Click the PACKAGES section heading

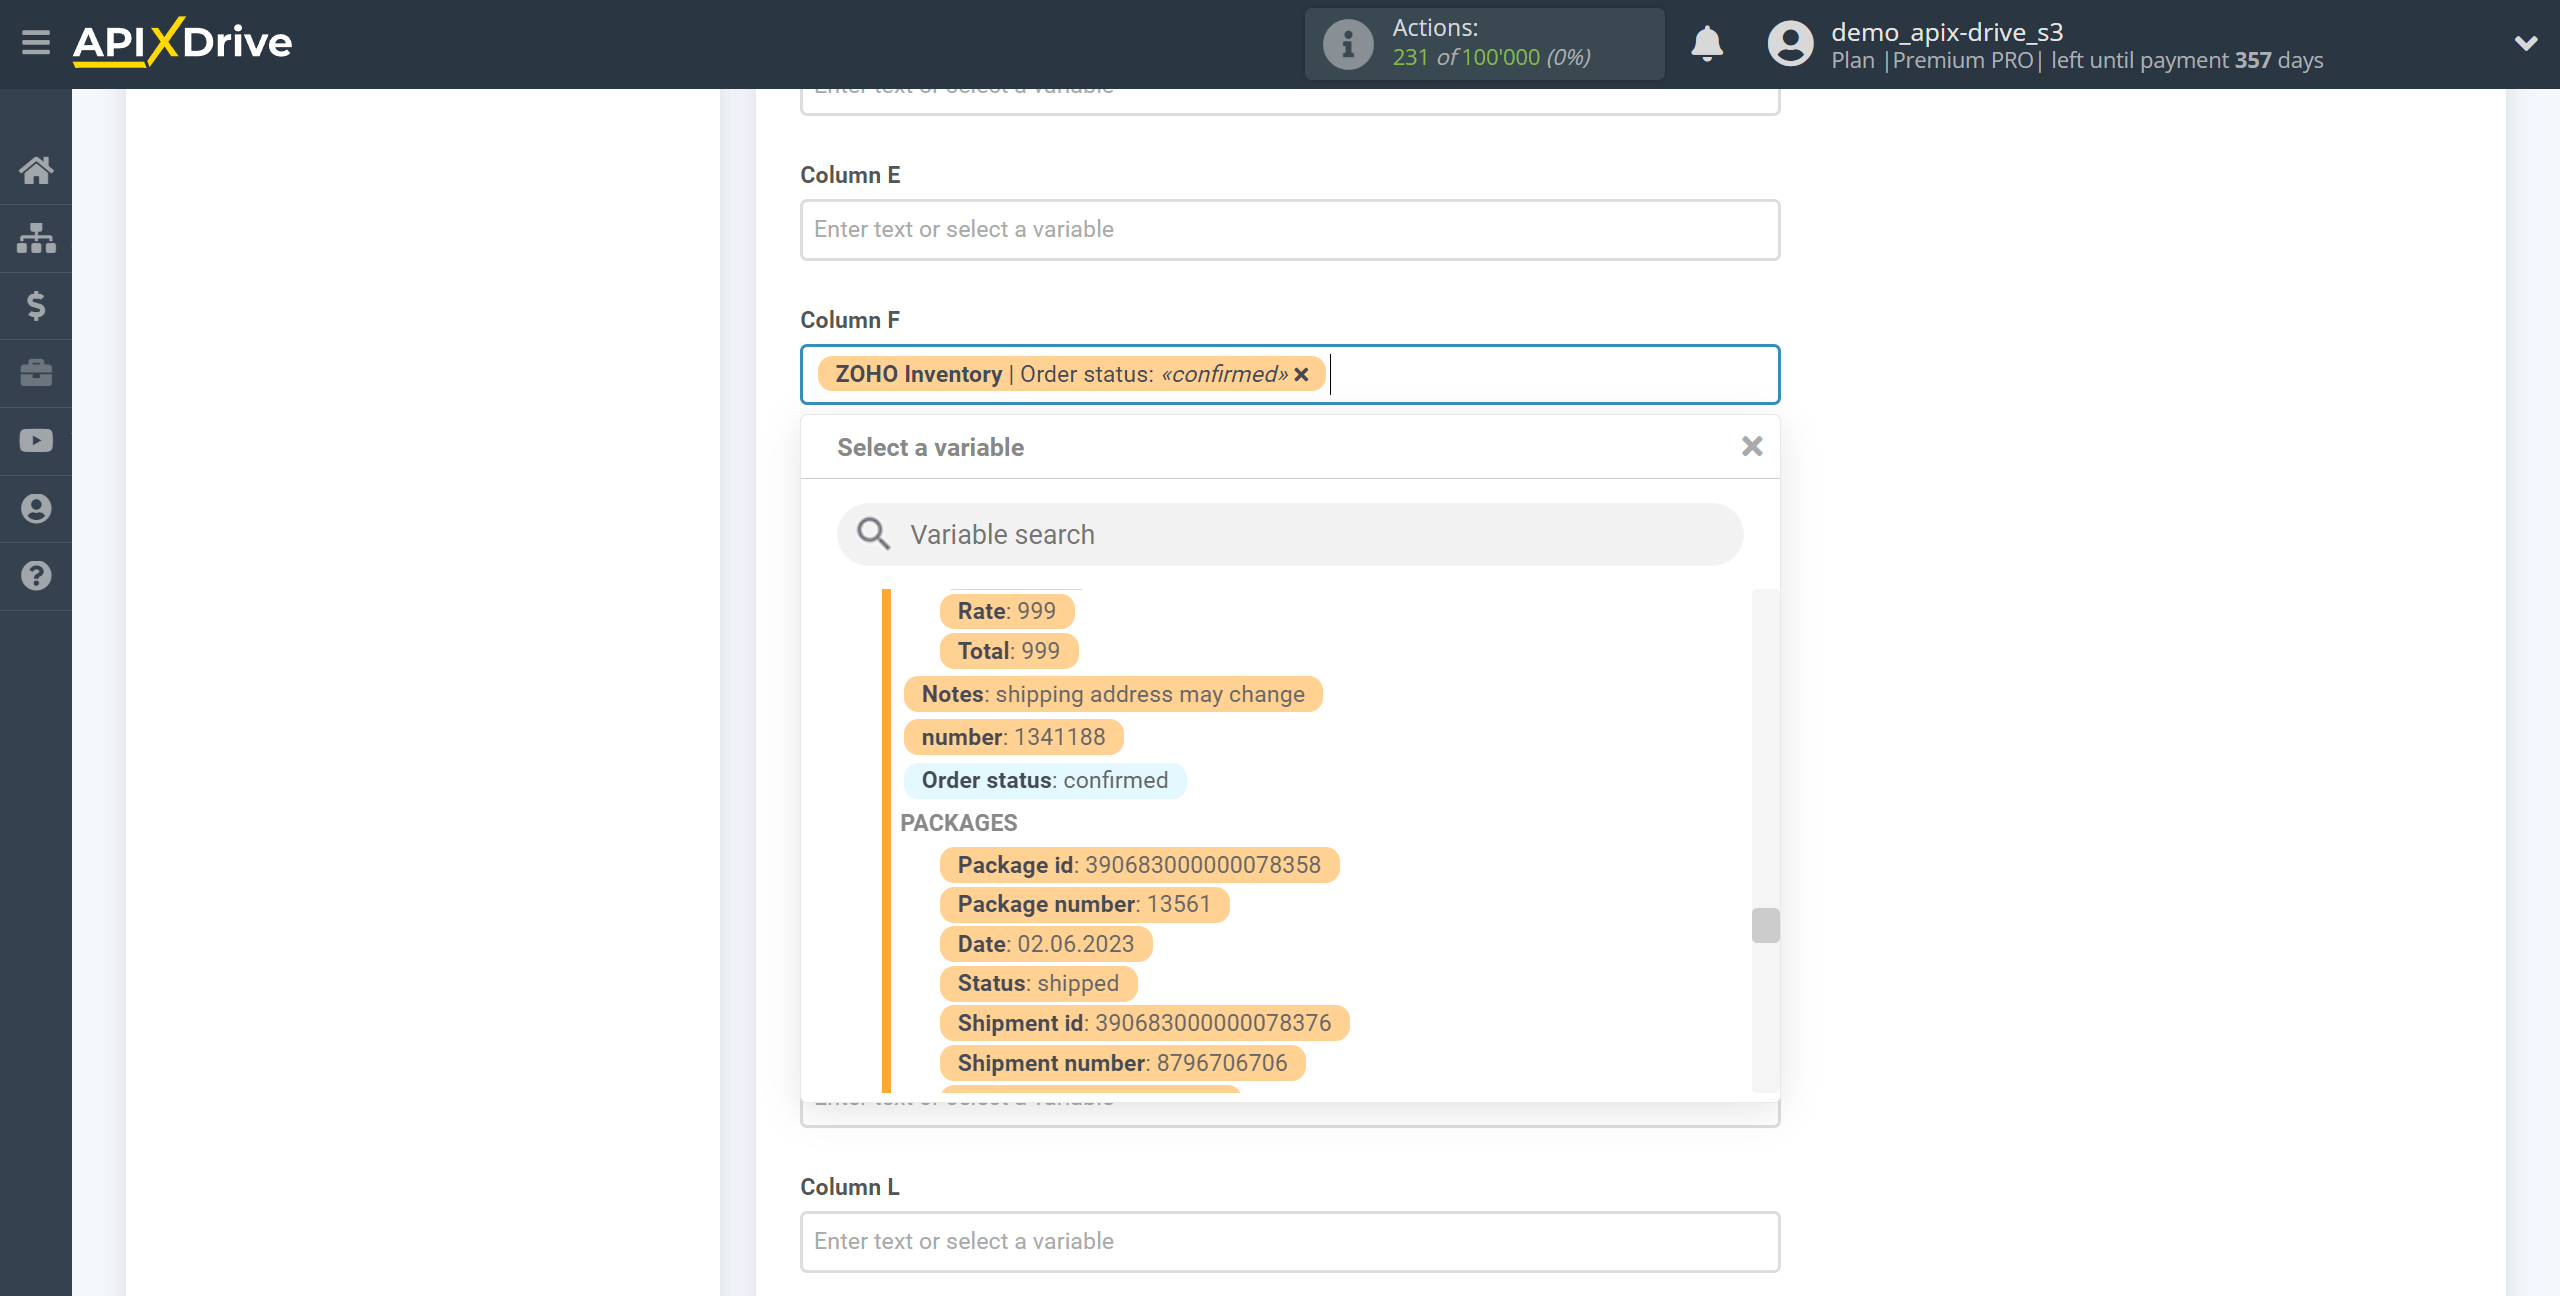[x=959, y=823]
